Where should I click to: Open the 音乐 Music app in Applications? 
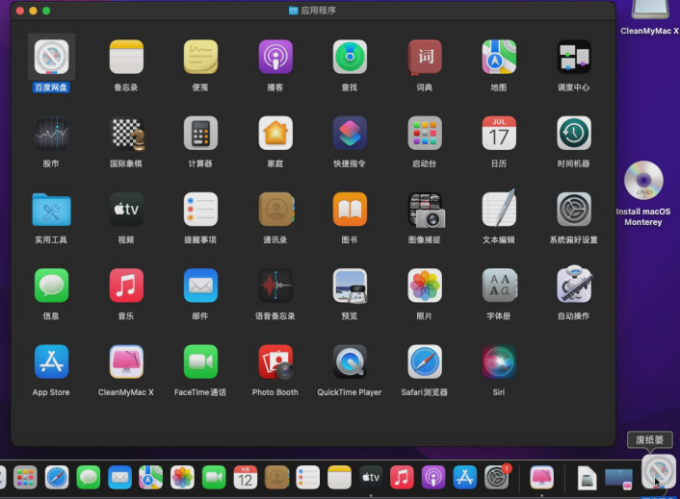126,286
